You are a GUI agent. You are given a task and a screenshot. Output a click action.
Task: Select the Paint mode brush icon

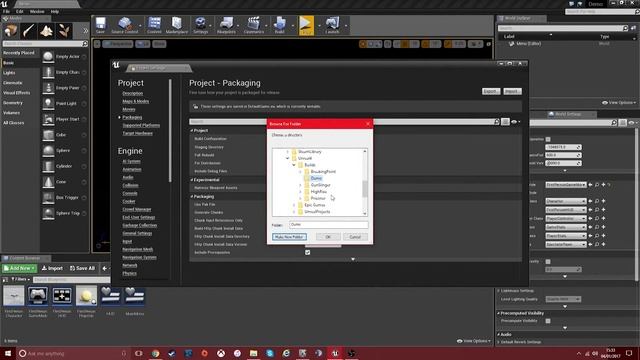point(29,31)
